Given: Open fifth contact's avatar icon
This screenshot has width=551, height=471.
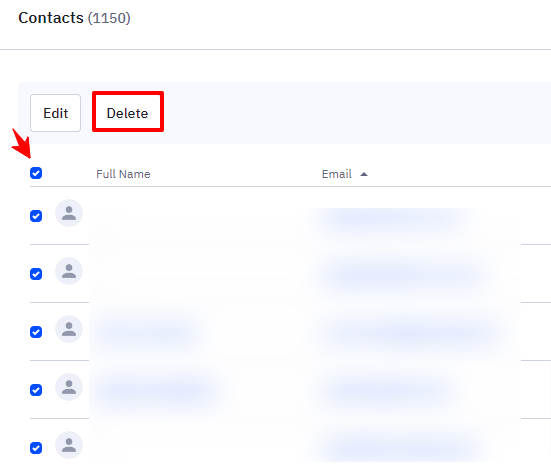Looking at the screenshot, I should click(69, 445).
